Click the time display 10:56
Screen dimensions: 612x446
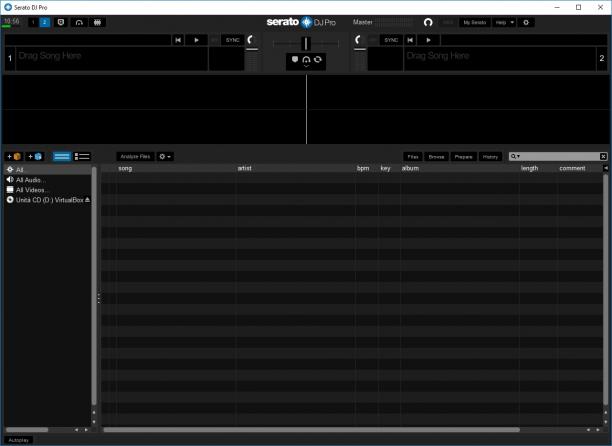(12, 21)
